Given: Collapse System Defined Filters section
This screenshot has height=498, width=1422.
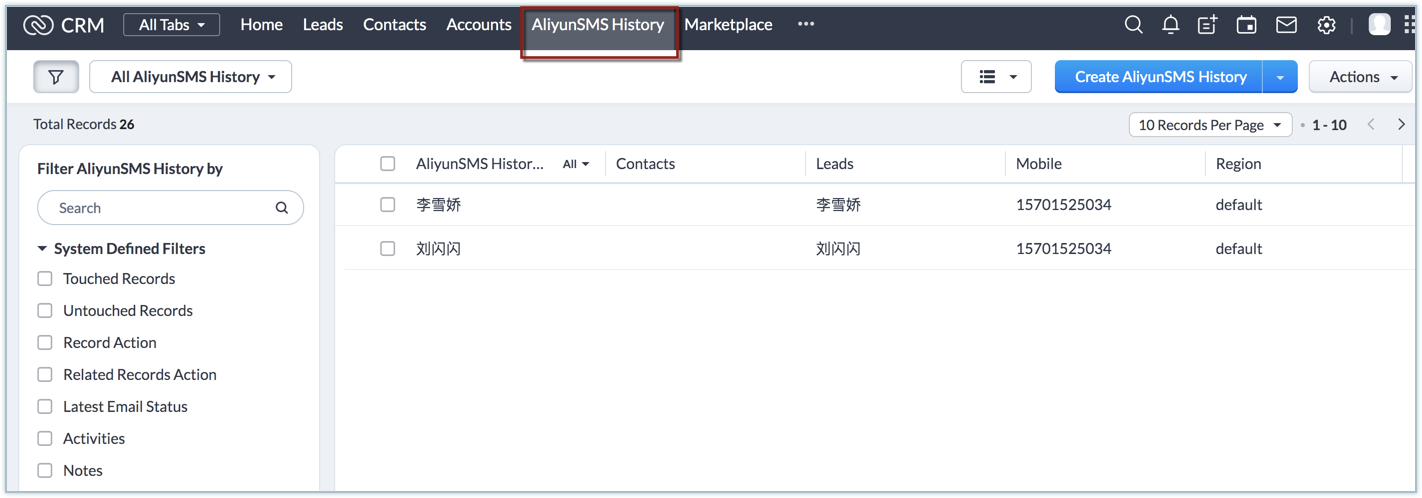Looking at the screenshot, I should tap(42, 249).
